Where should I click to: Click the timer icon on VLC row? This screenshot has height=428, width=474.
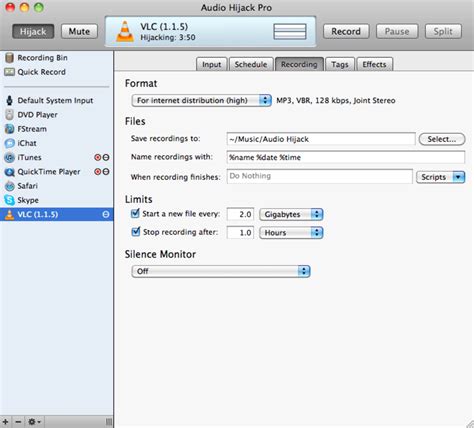pyautogui.click(x=106, y=214)
